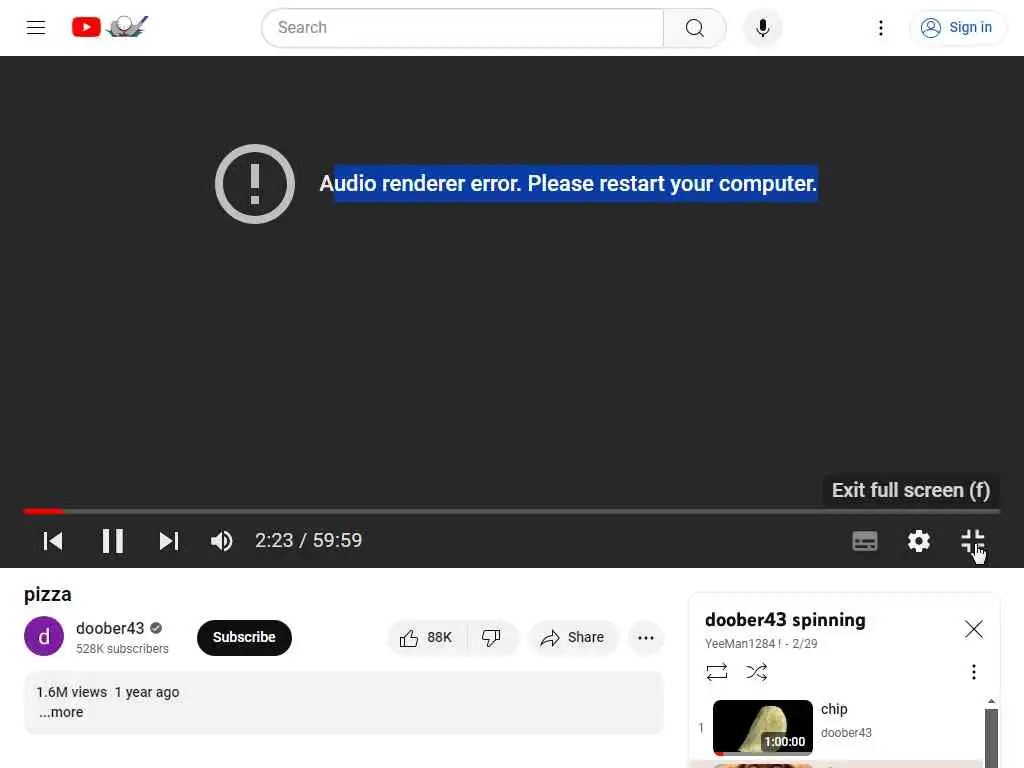Like the video with thumbs up

[x=427, y=637]
